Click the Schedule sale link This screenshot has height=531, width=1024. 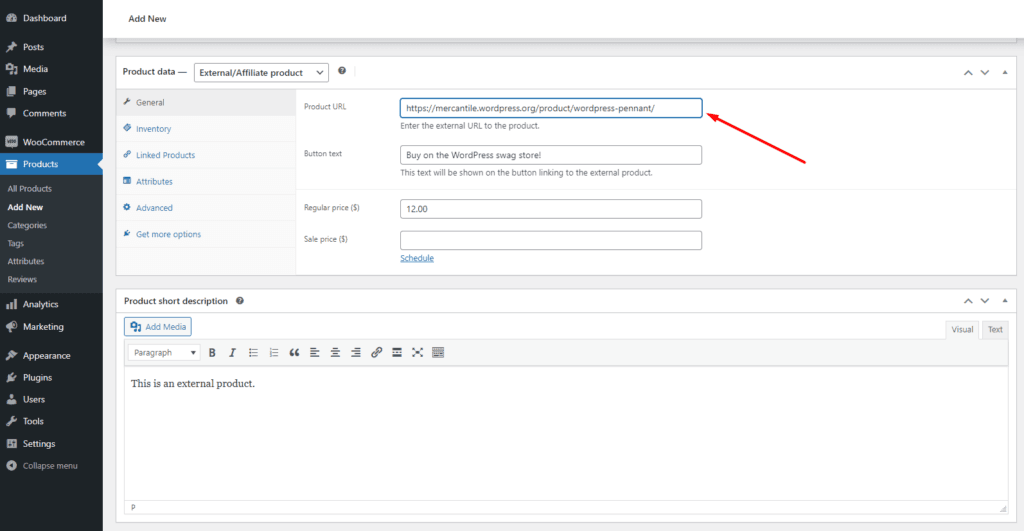coord(417,258)
